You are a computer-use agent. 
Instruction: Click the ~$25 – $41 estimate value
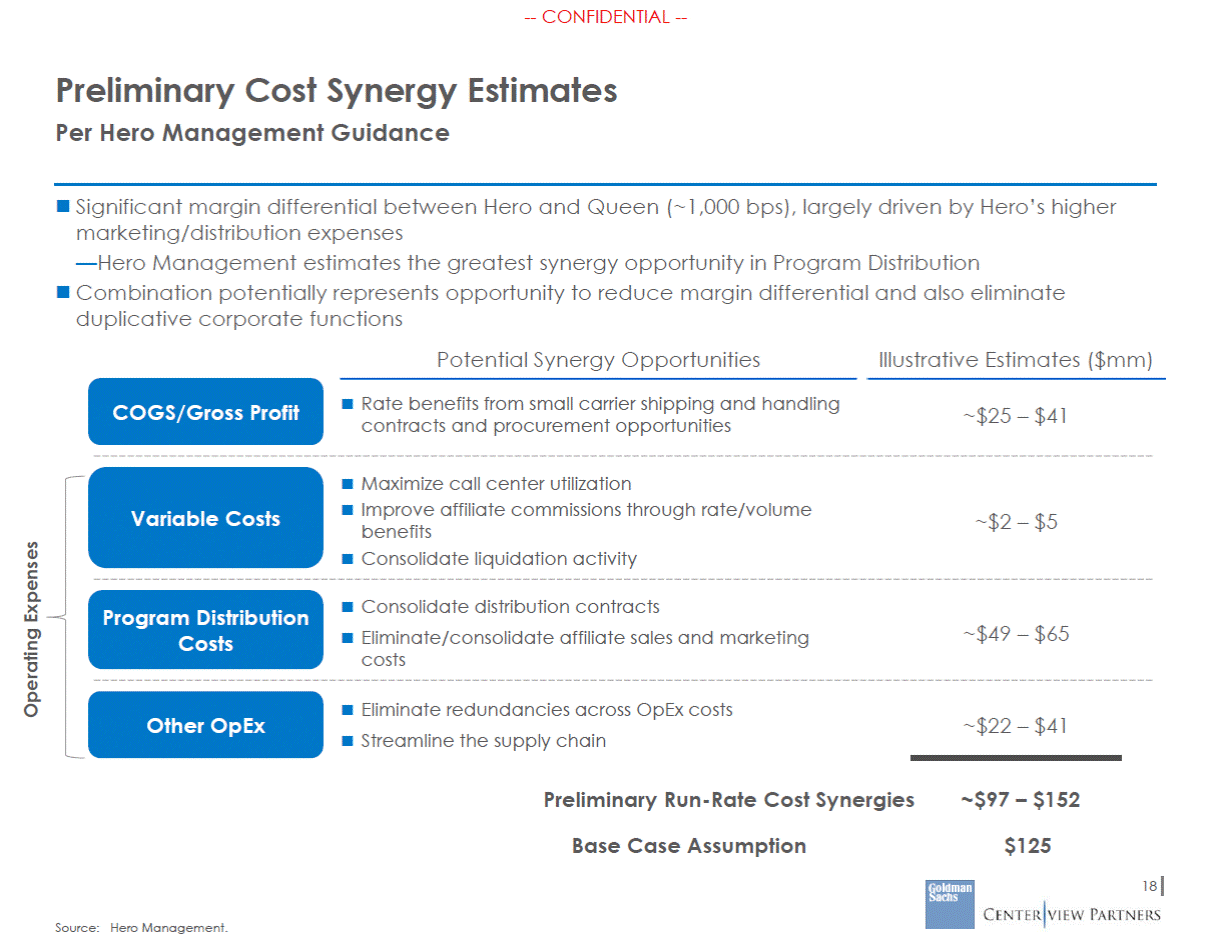click(1015, 416)
